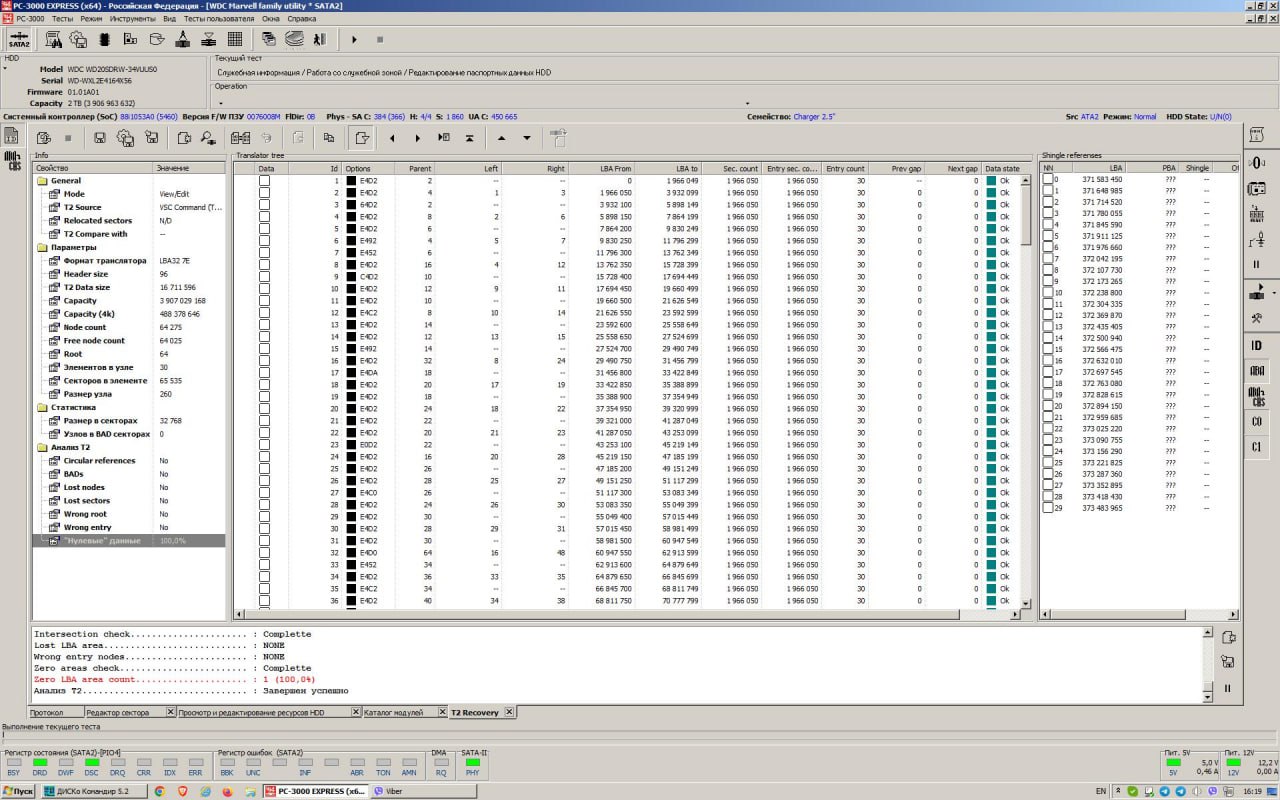Open the Инструменты menu
The width and height of the screenshot is (1280, 800).
(x=132, y=19)
